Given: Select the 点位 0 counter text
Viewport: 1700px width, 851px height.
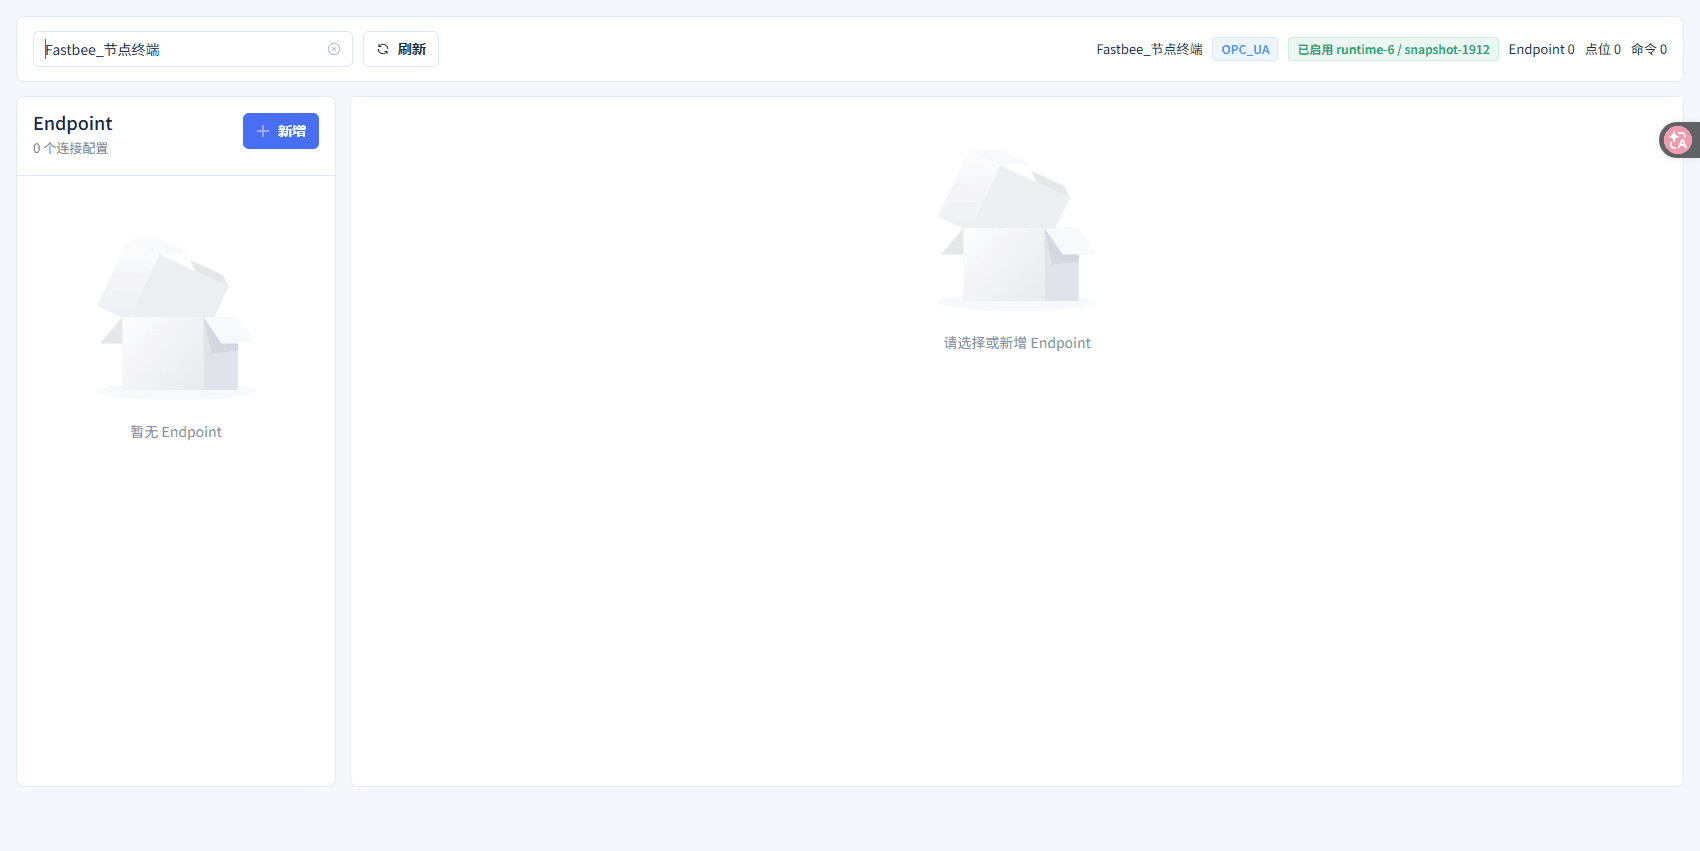Looking at the screenshot, I should (x=1603, y=49).
